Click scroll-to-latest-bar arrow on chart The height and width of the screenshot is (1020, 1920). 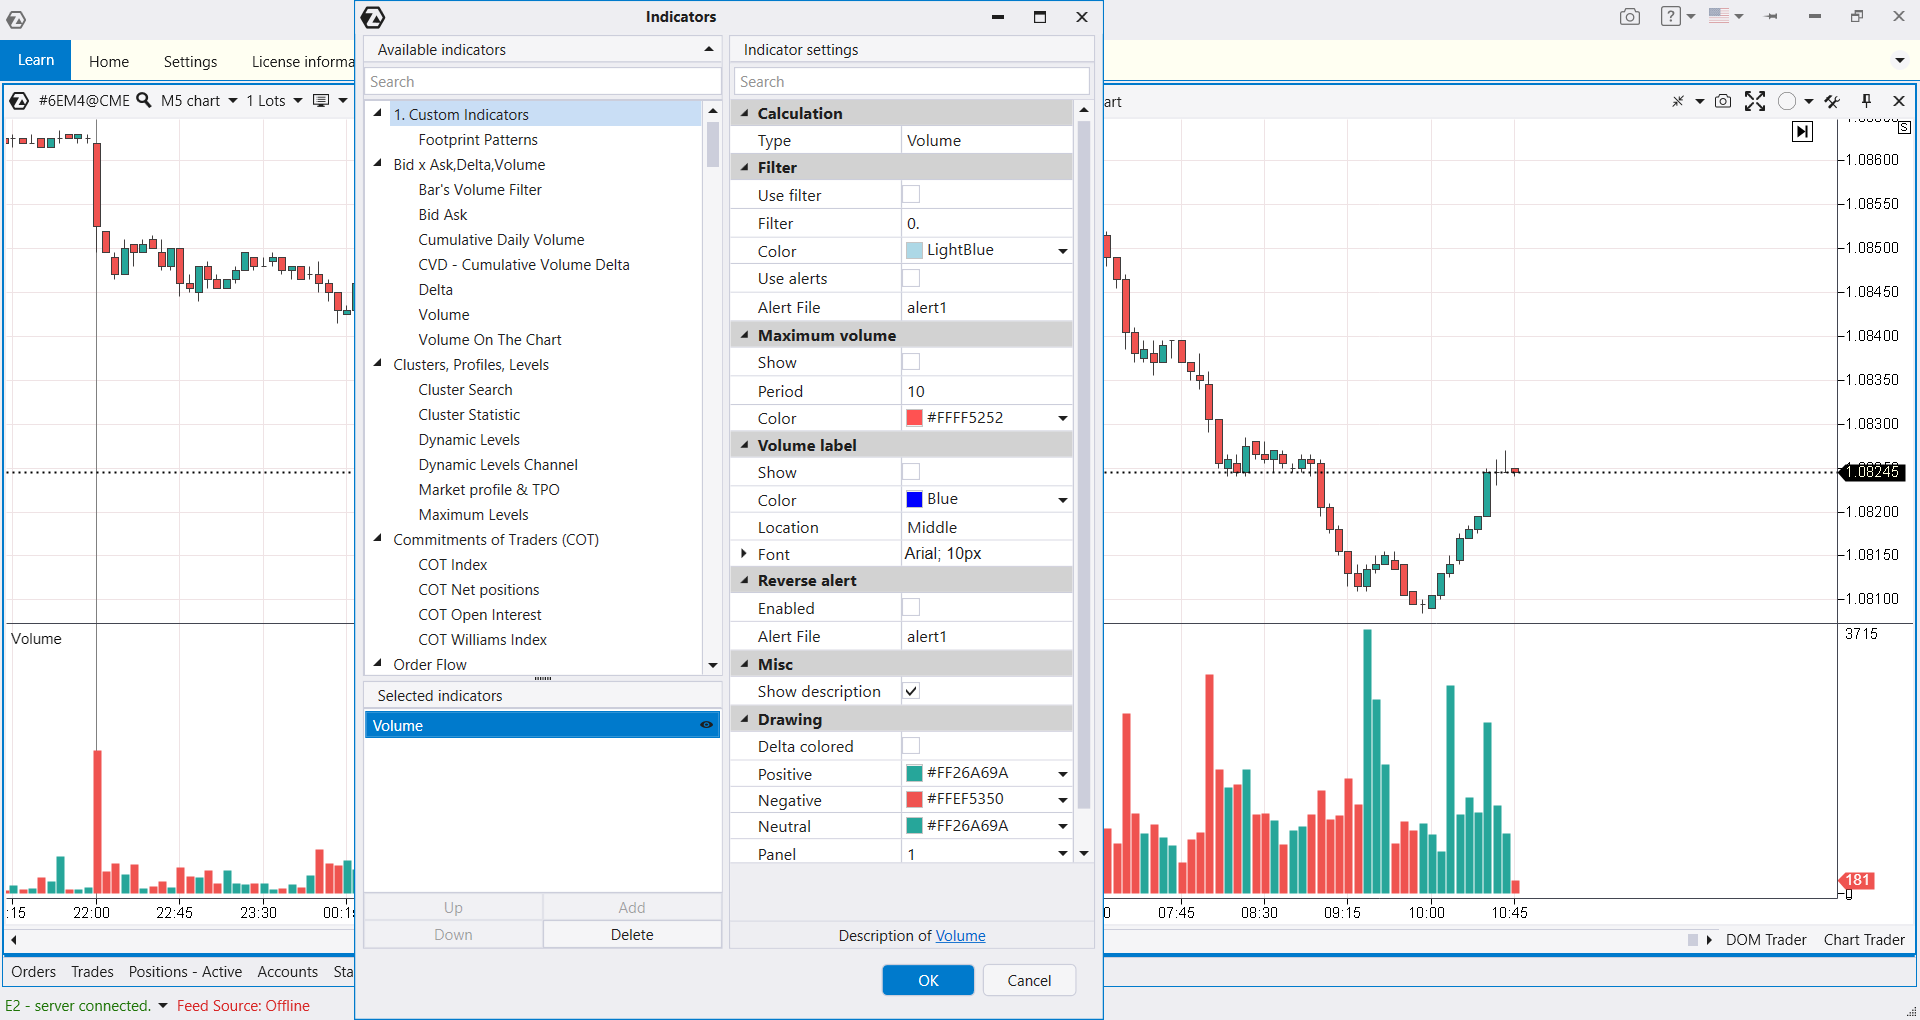coord(1802,131)
